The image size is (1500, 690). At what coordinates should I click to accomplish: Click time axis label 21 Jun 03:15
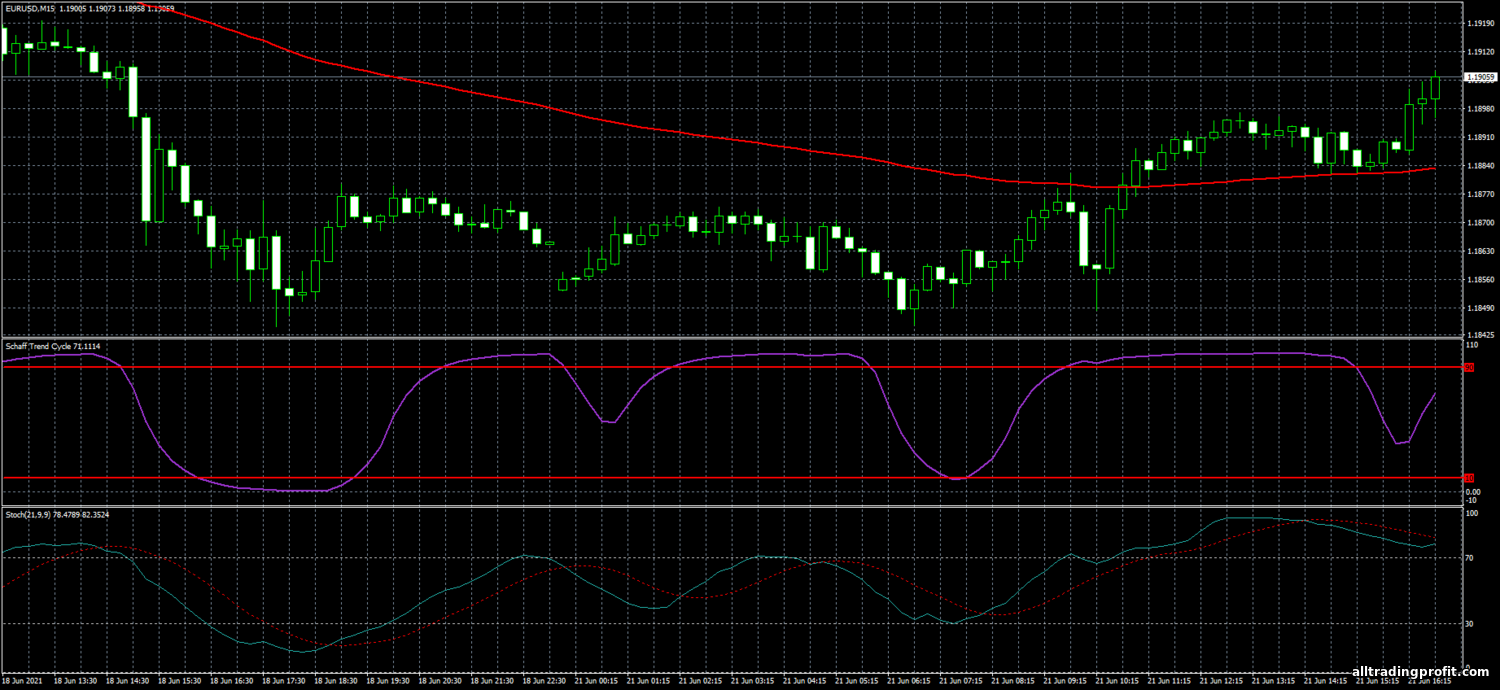pos(753,680)
